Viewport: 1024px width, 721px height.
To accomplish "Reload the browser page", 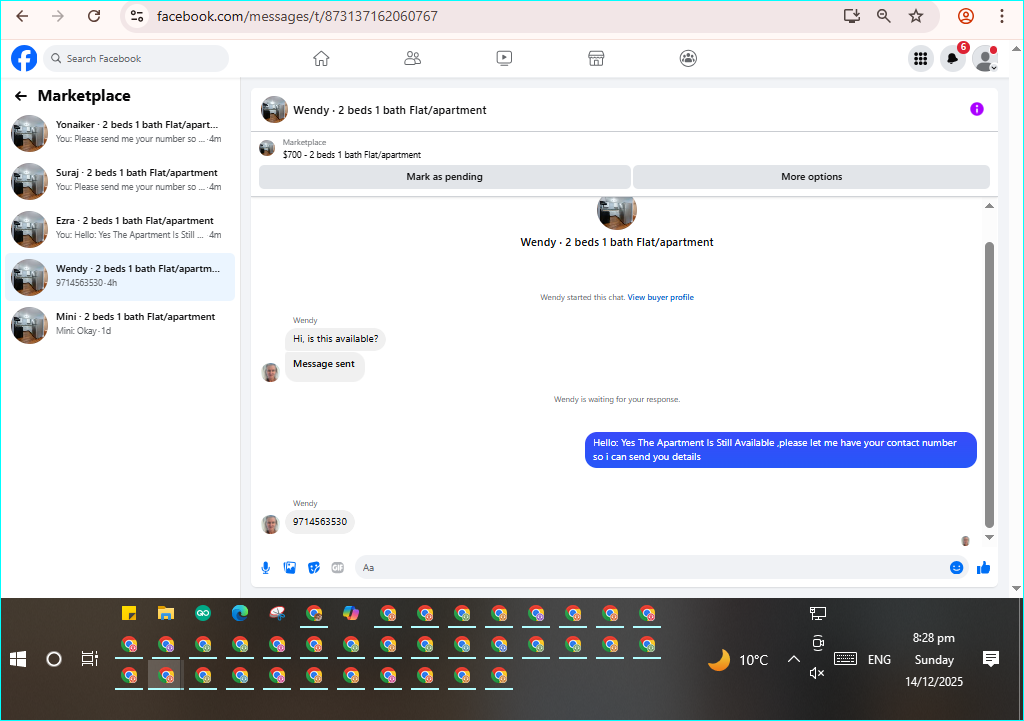I will (94, 16).
